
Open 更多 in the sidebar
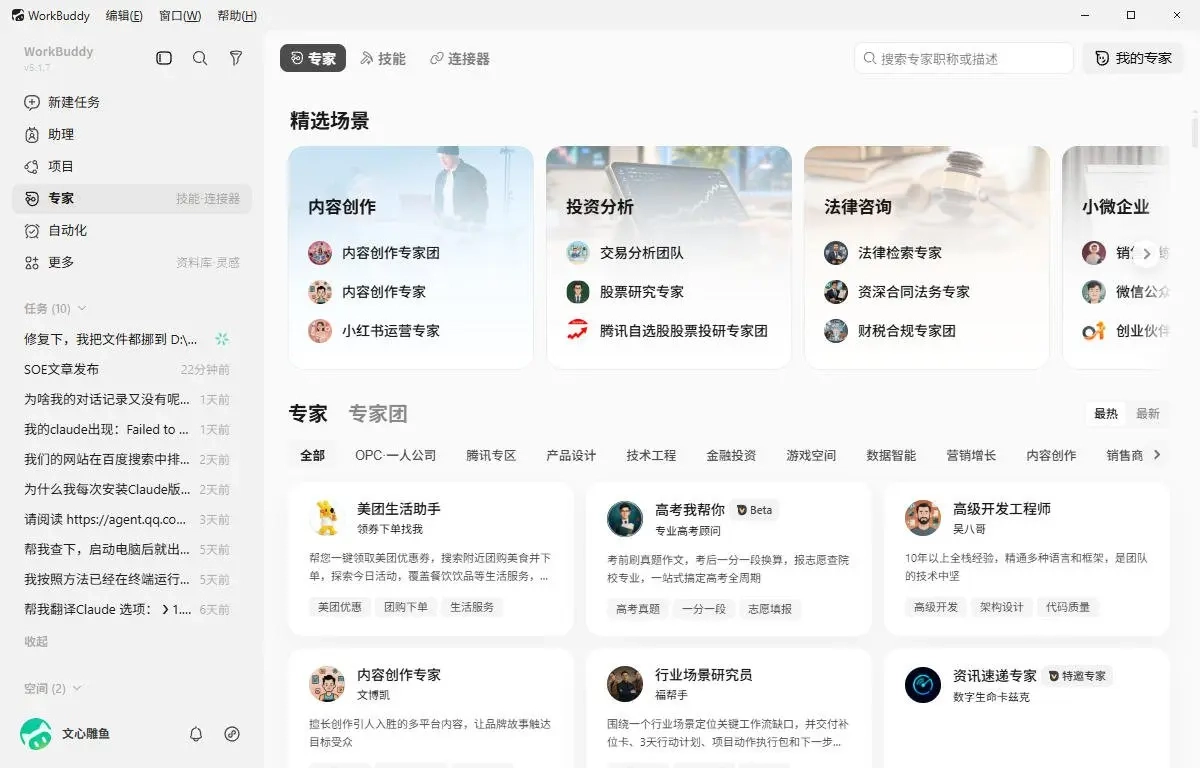(x=131, y=262)
